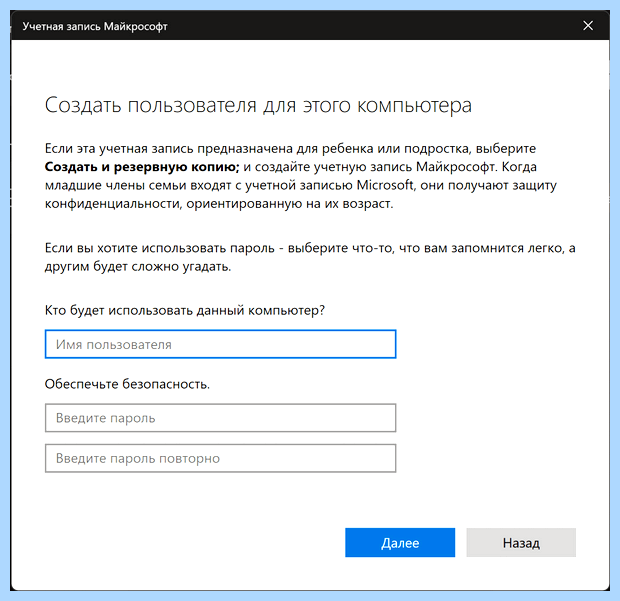Click the paragraph starting Если вы хотите использовать пароль

[x=310, y=257]
